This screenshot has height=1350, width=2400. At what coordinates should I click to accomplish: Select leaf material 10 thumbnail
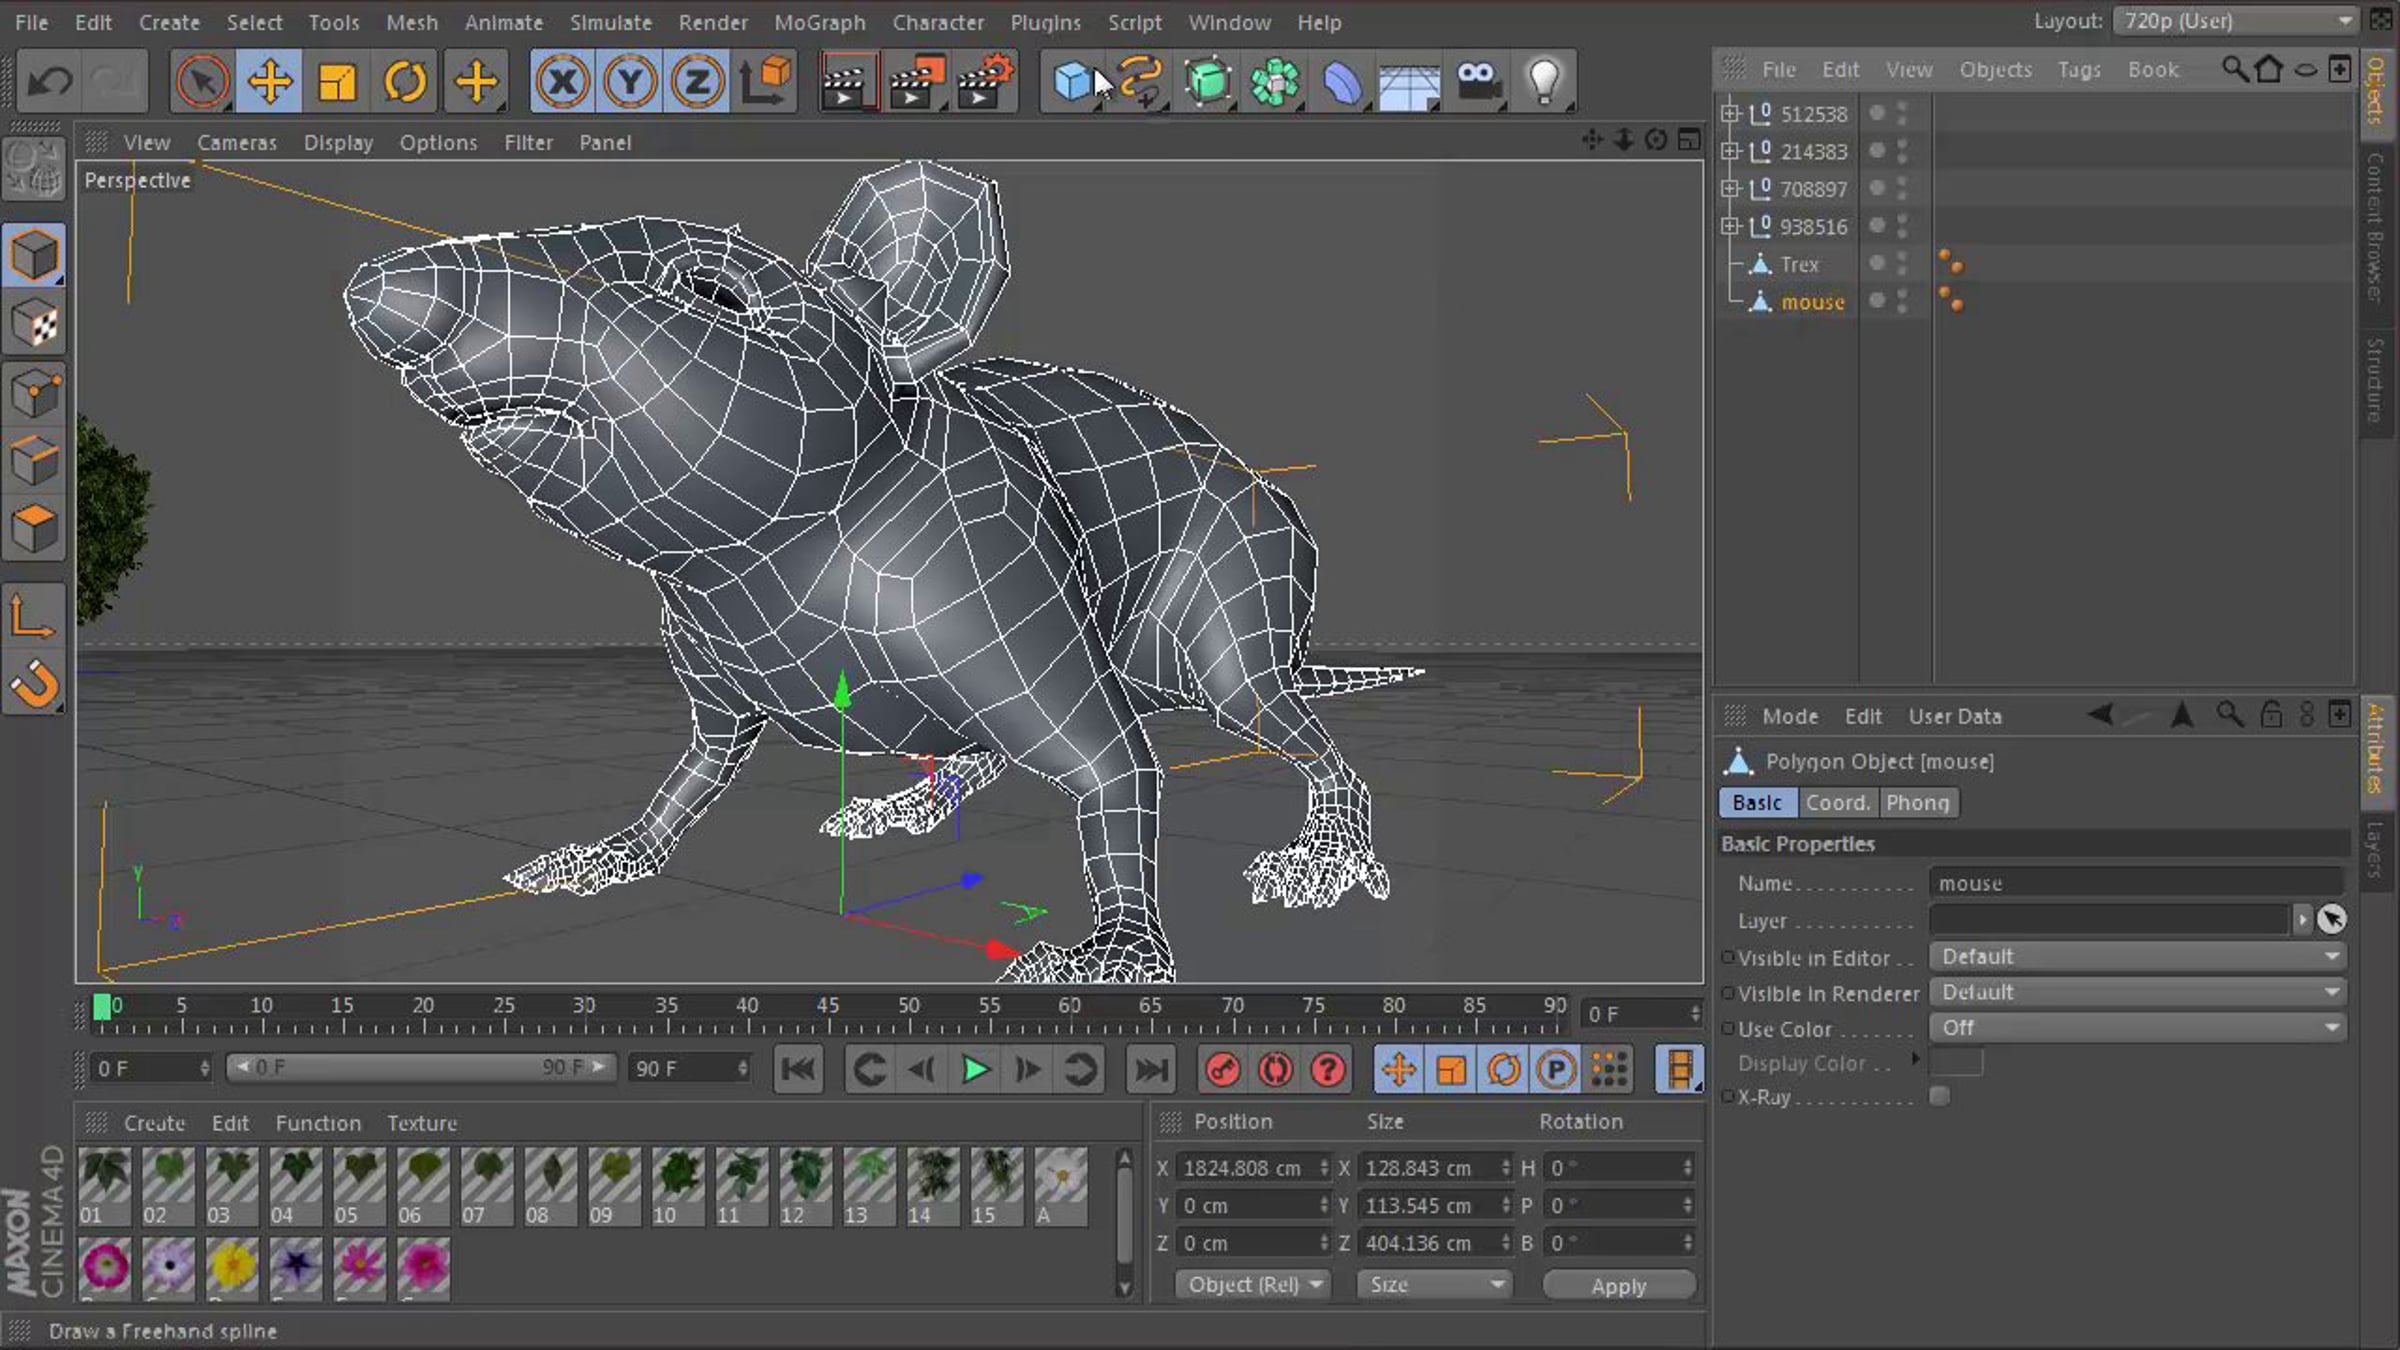(x=677, y=1186)
